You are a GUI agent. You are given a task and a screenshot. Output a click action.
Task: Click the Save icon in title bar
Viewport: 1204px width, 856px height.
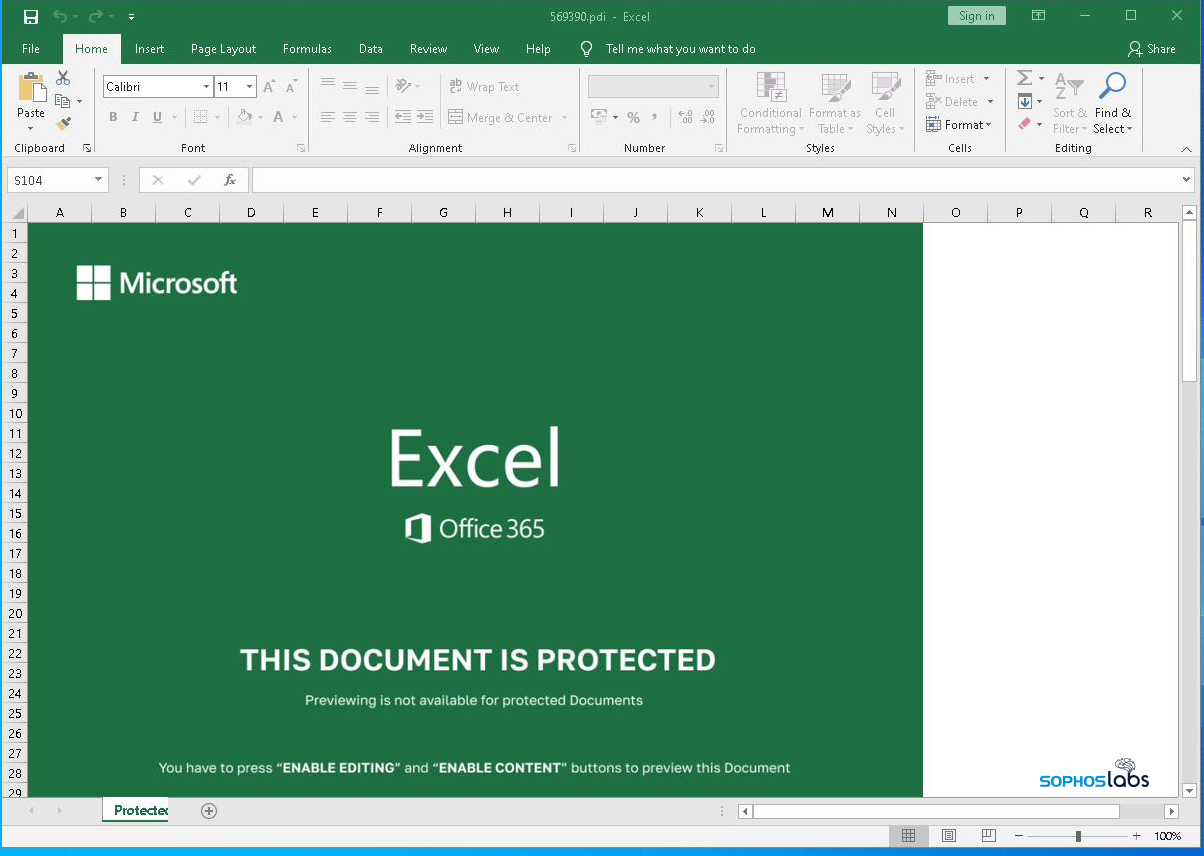[x=31, y=16]
